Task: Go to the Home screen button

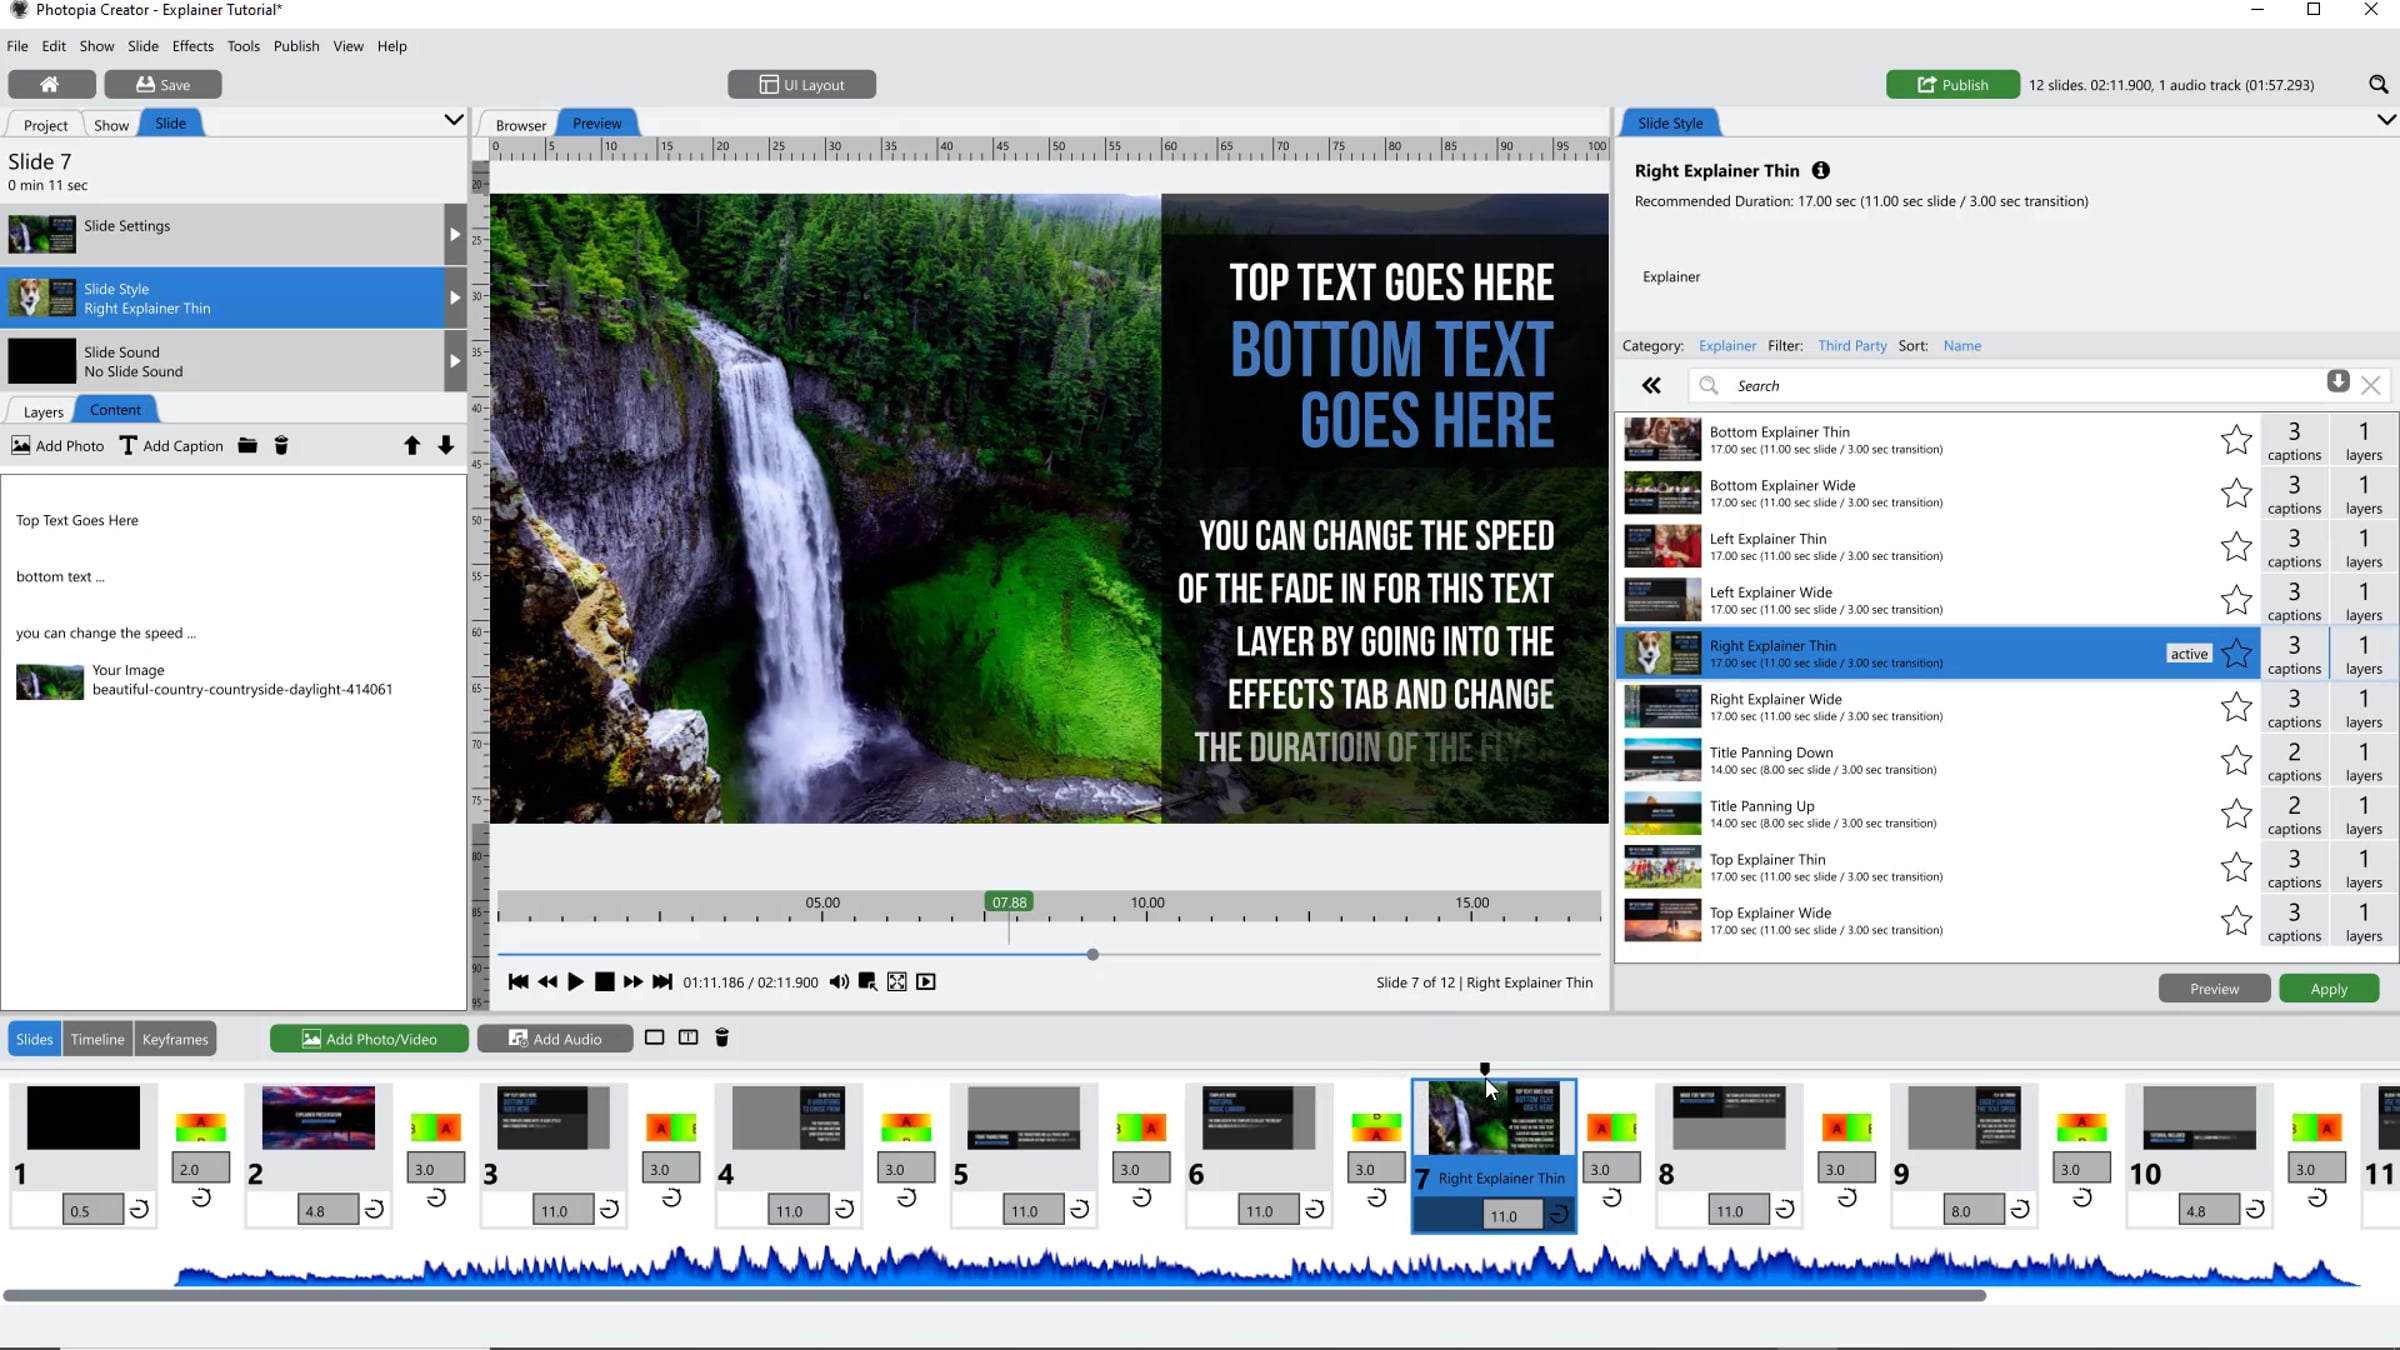Action: click(51, 84)
